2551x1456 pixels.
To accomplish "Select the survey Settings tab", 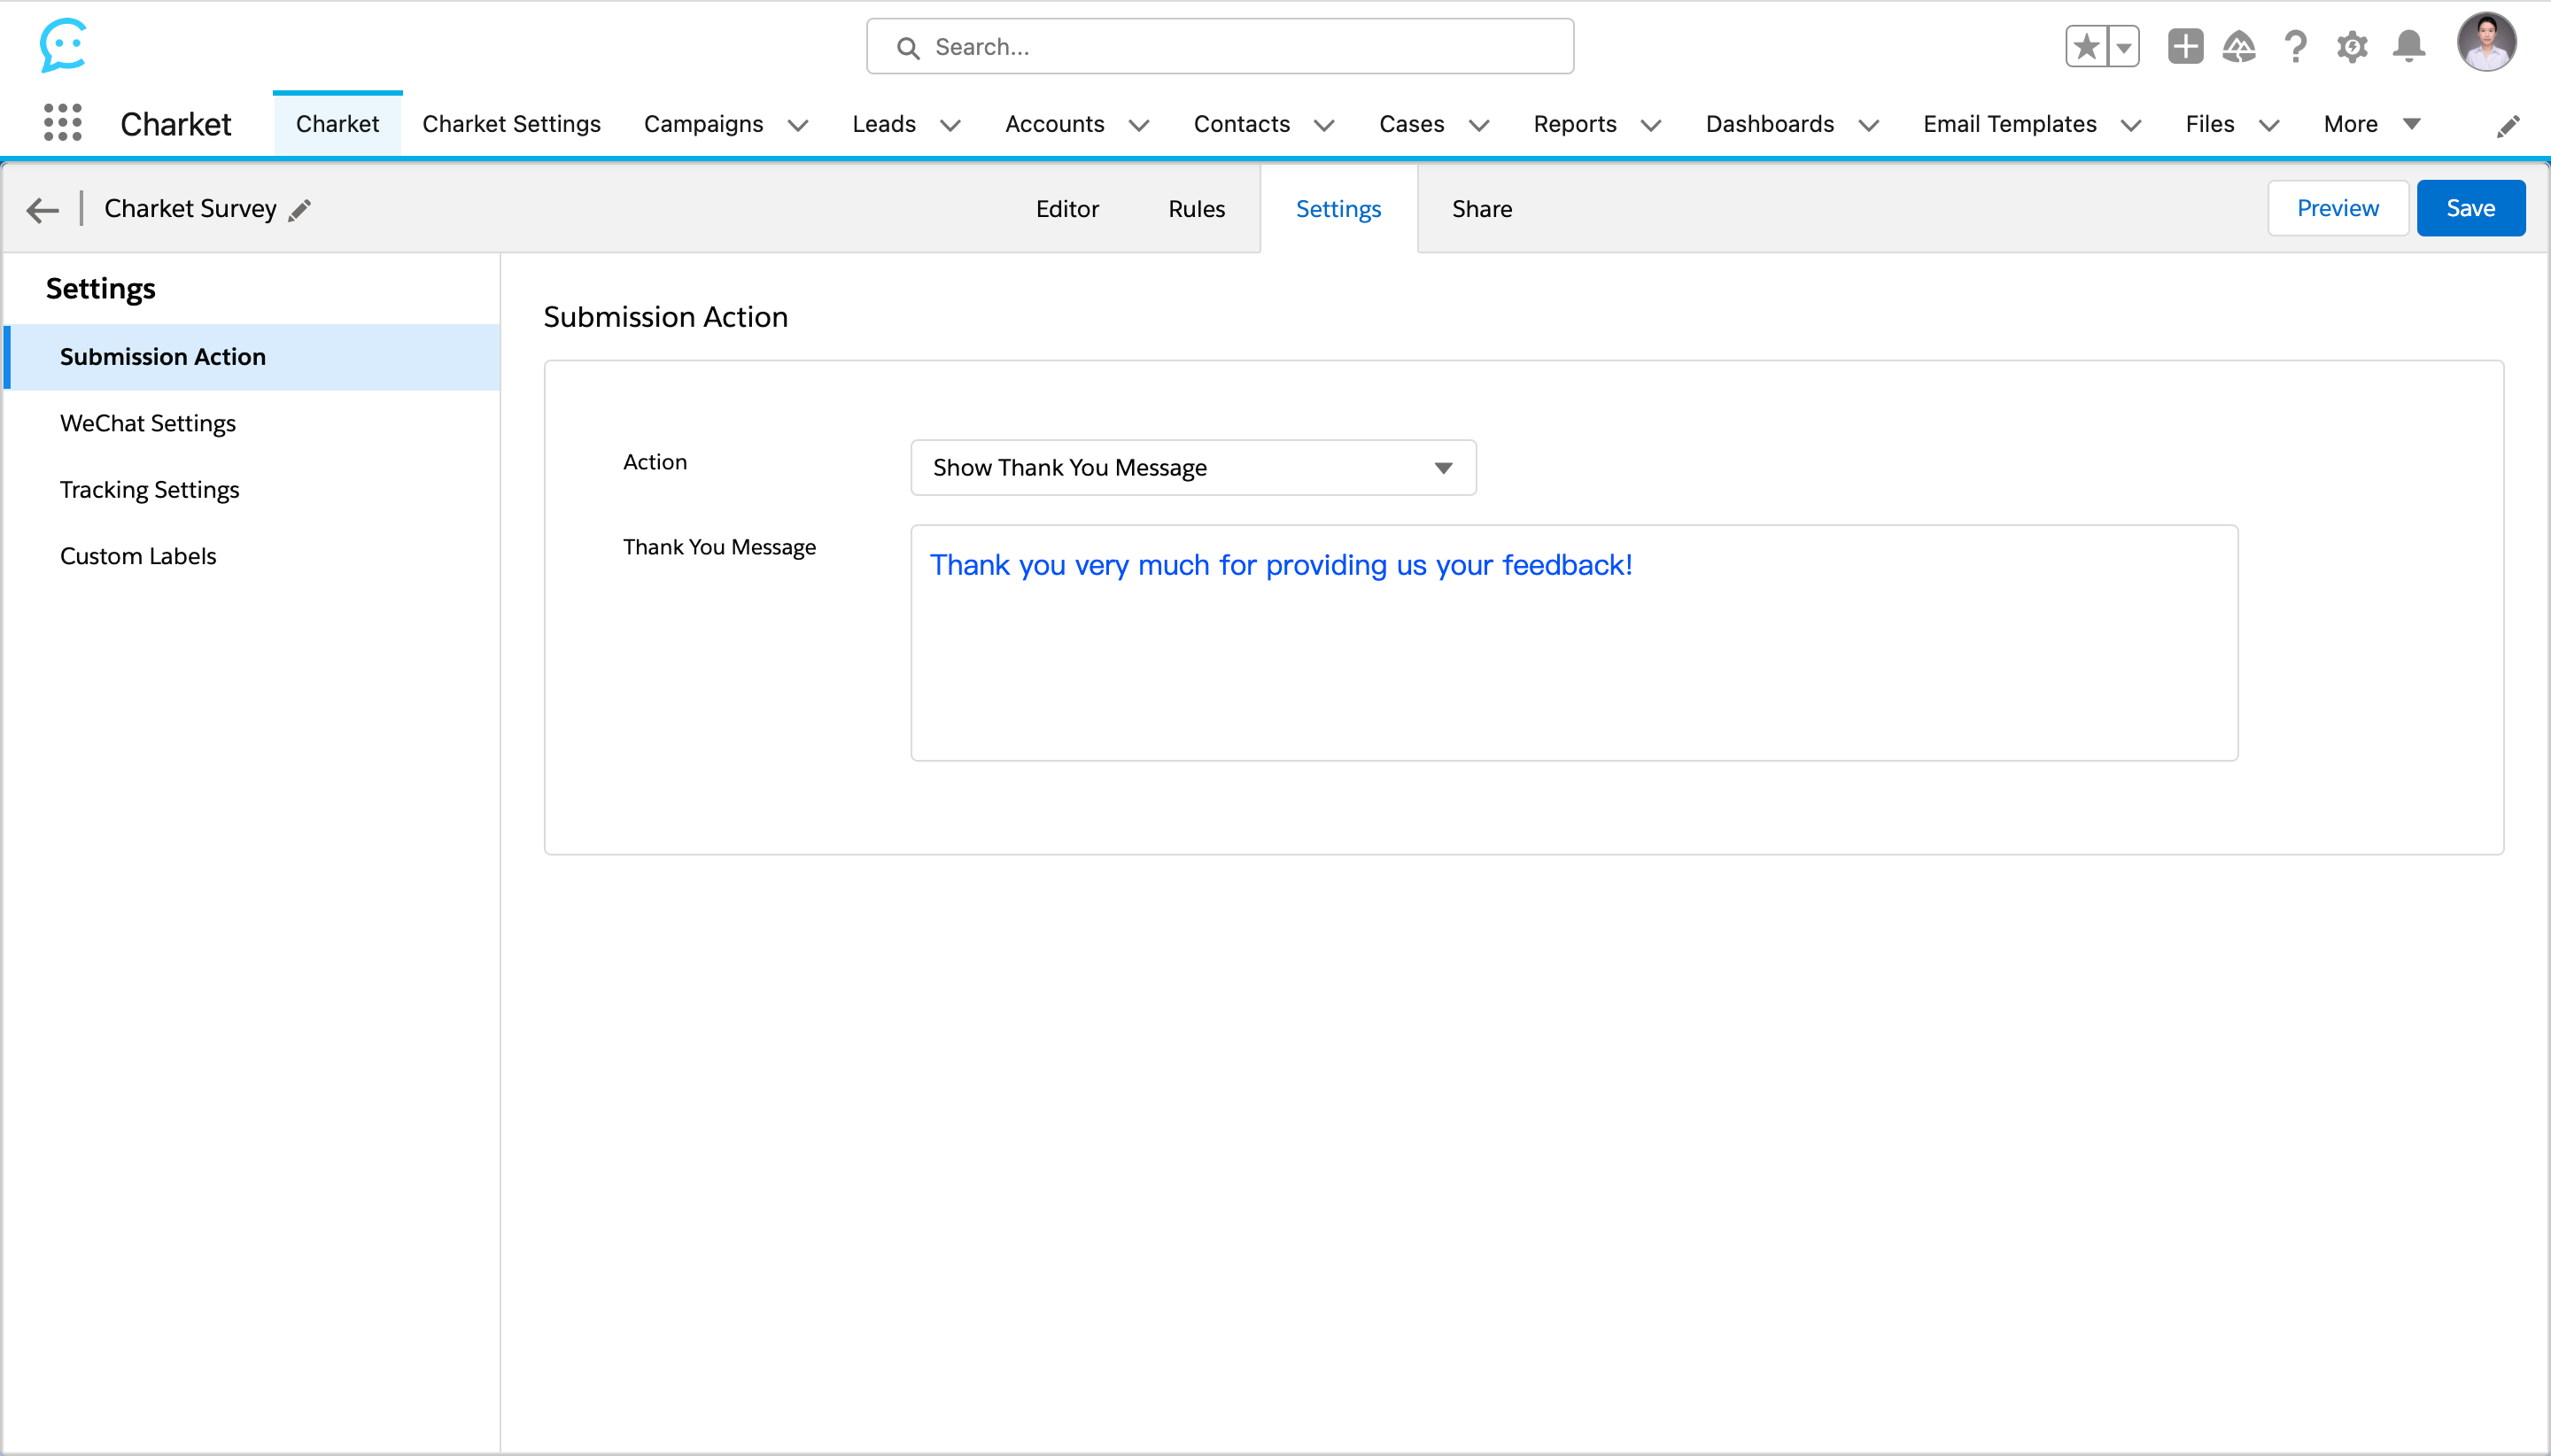I will (1338, 209).
